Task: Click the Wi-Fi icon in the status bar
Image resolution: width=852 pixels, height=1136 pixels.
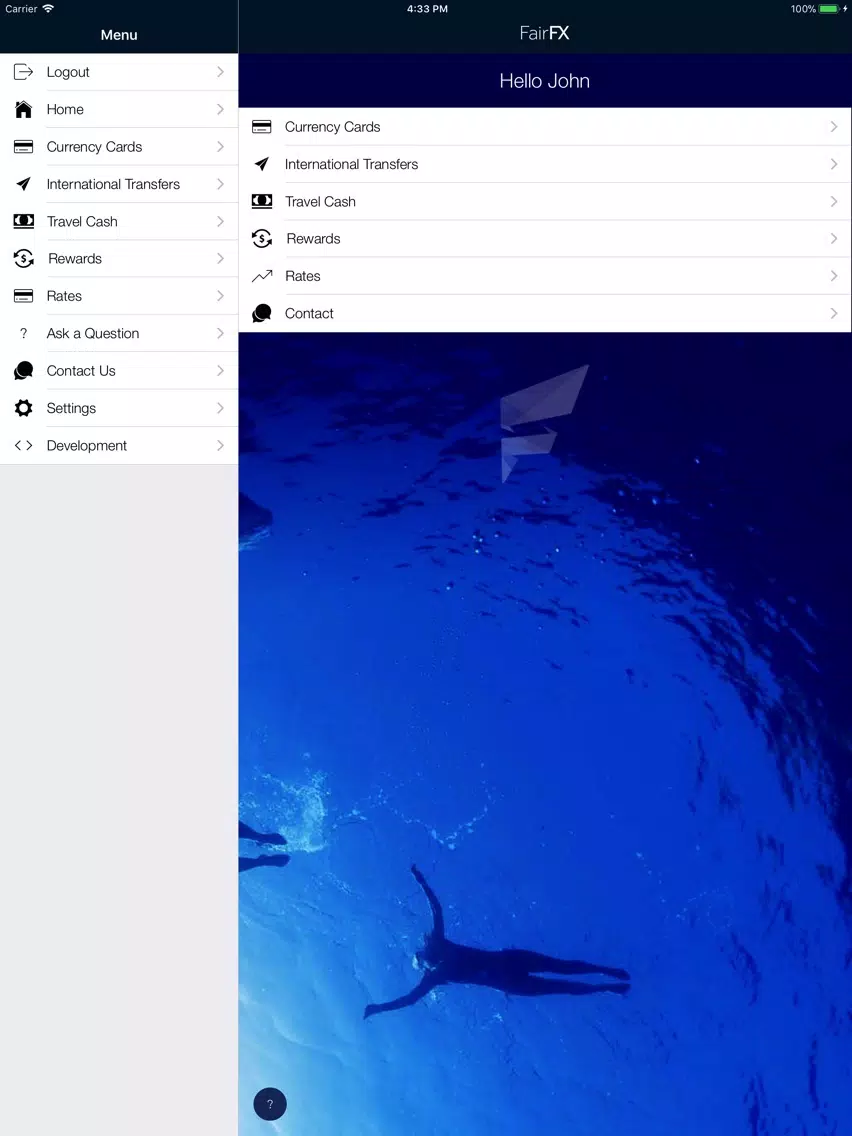Action: (x=48, y=9)
